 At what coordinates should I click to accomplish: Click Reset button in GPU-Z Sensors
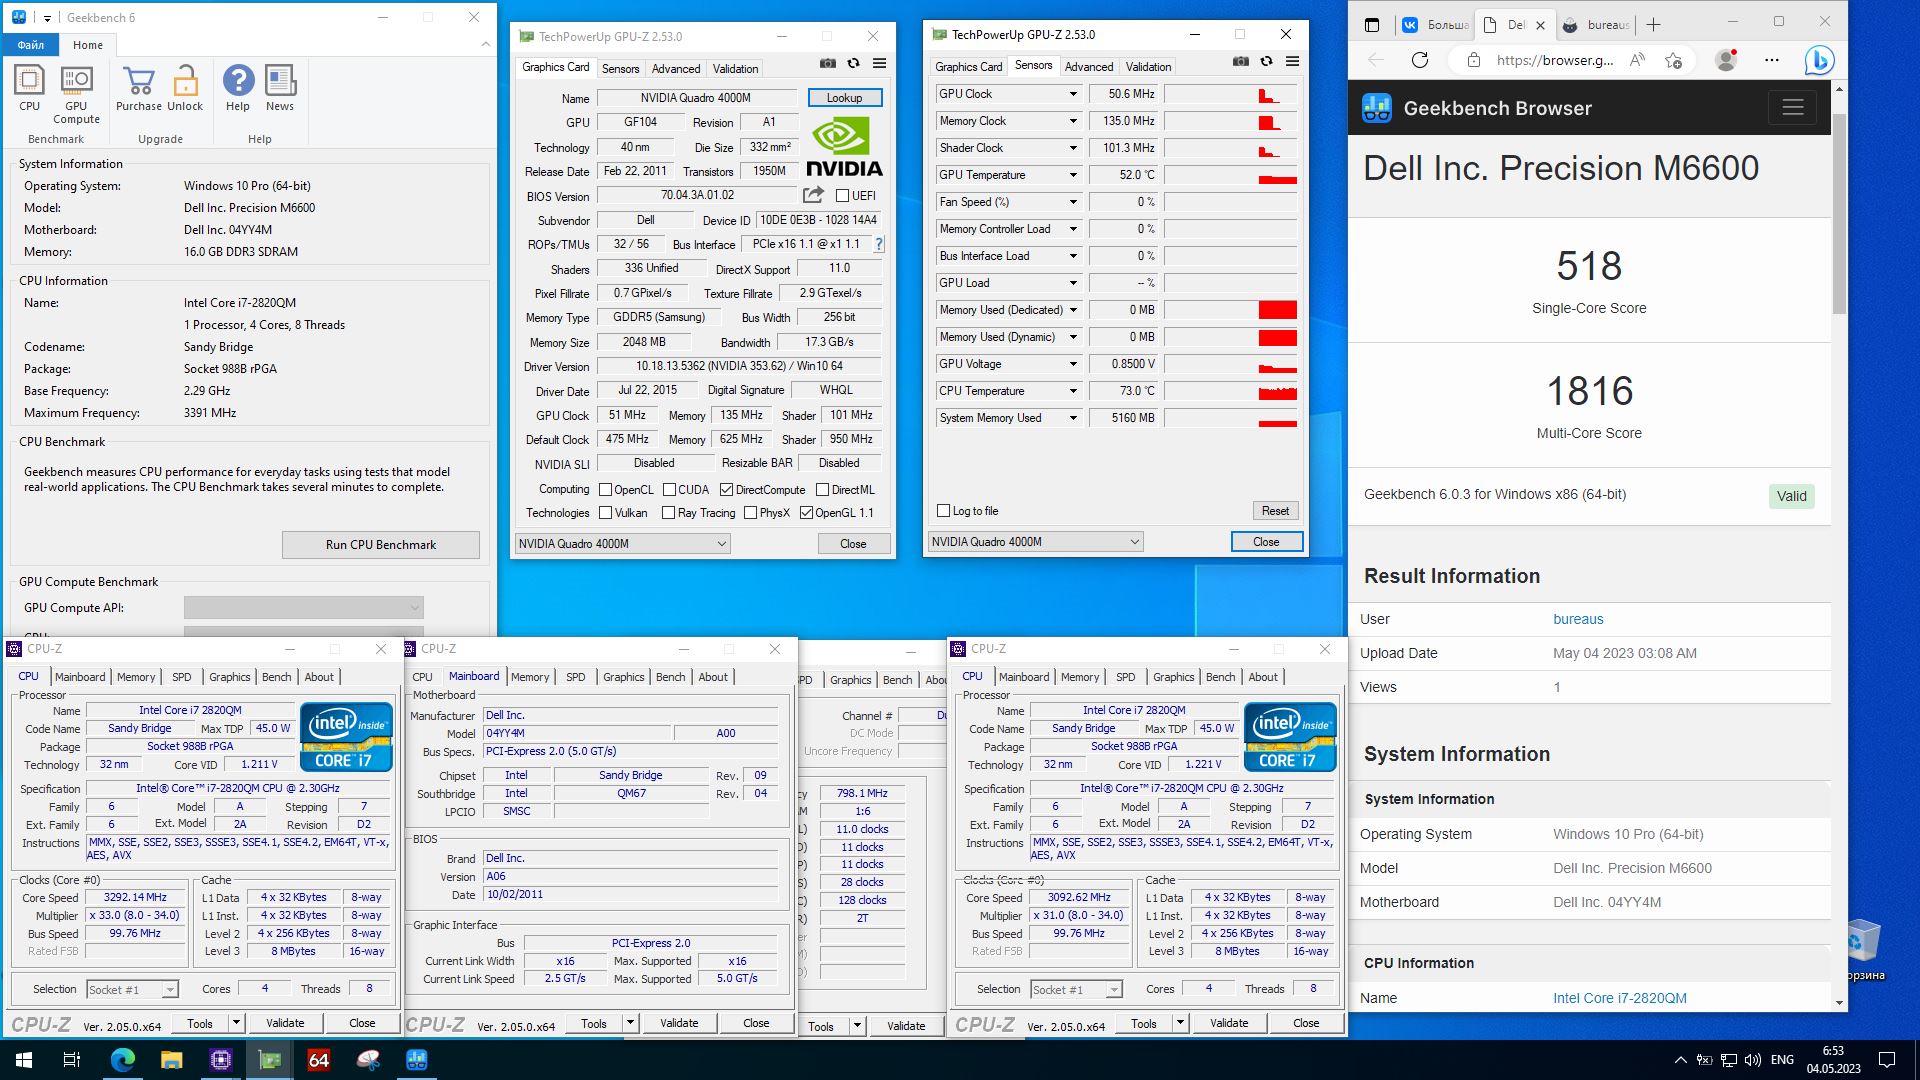(x=1275, y=511)
